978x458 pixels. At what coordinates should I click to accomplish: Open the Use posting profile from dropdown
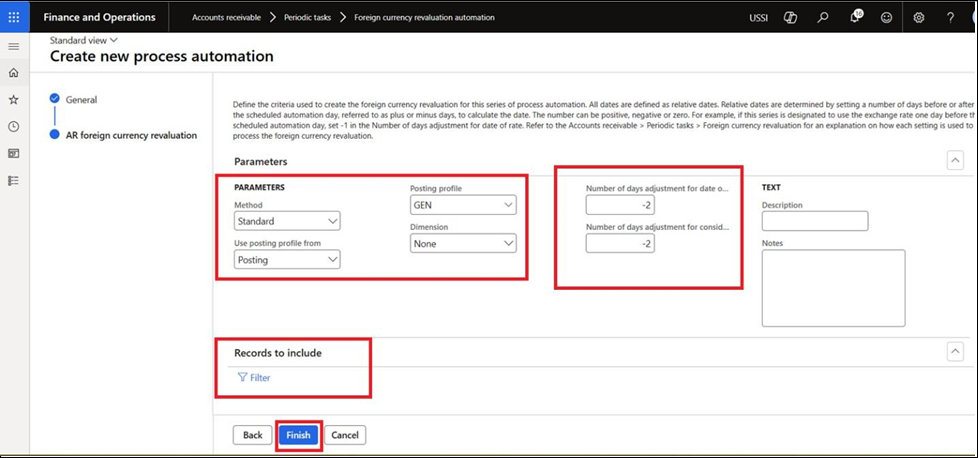tap(287, 260)
